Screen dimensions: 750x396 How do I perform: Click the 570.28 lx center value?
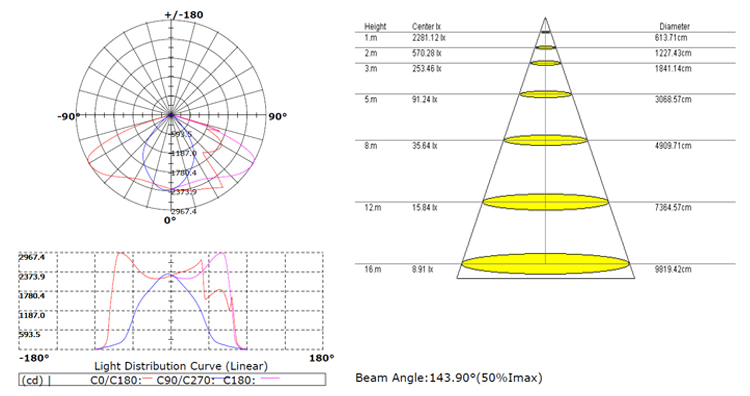tap(427, 53)
